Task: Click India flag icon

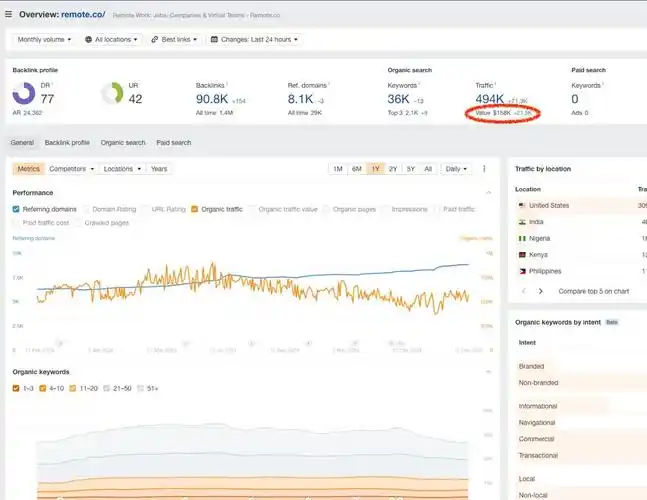Action: [x=522, y=222]
